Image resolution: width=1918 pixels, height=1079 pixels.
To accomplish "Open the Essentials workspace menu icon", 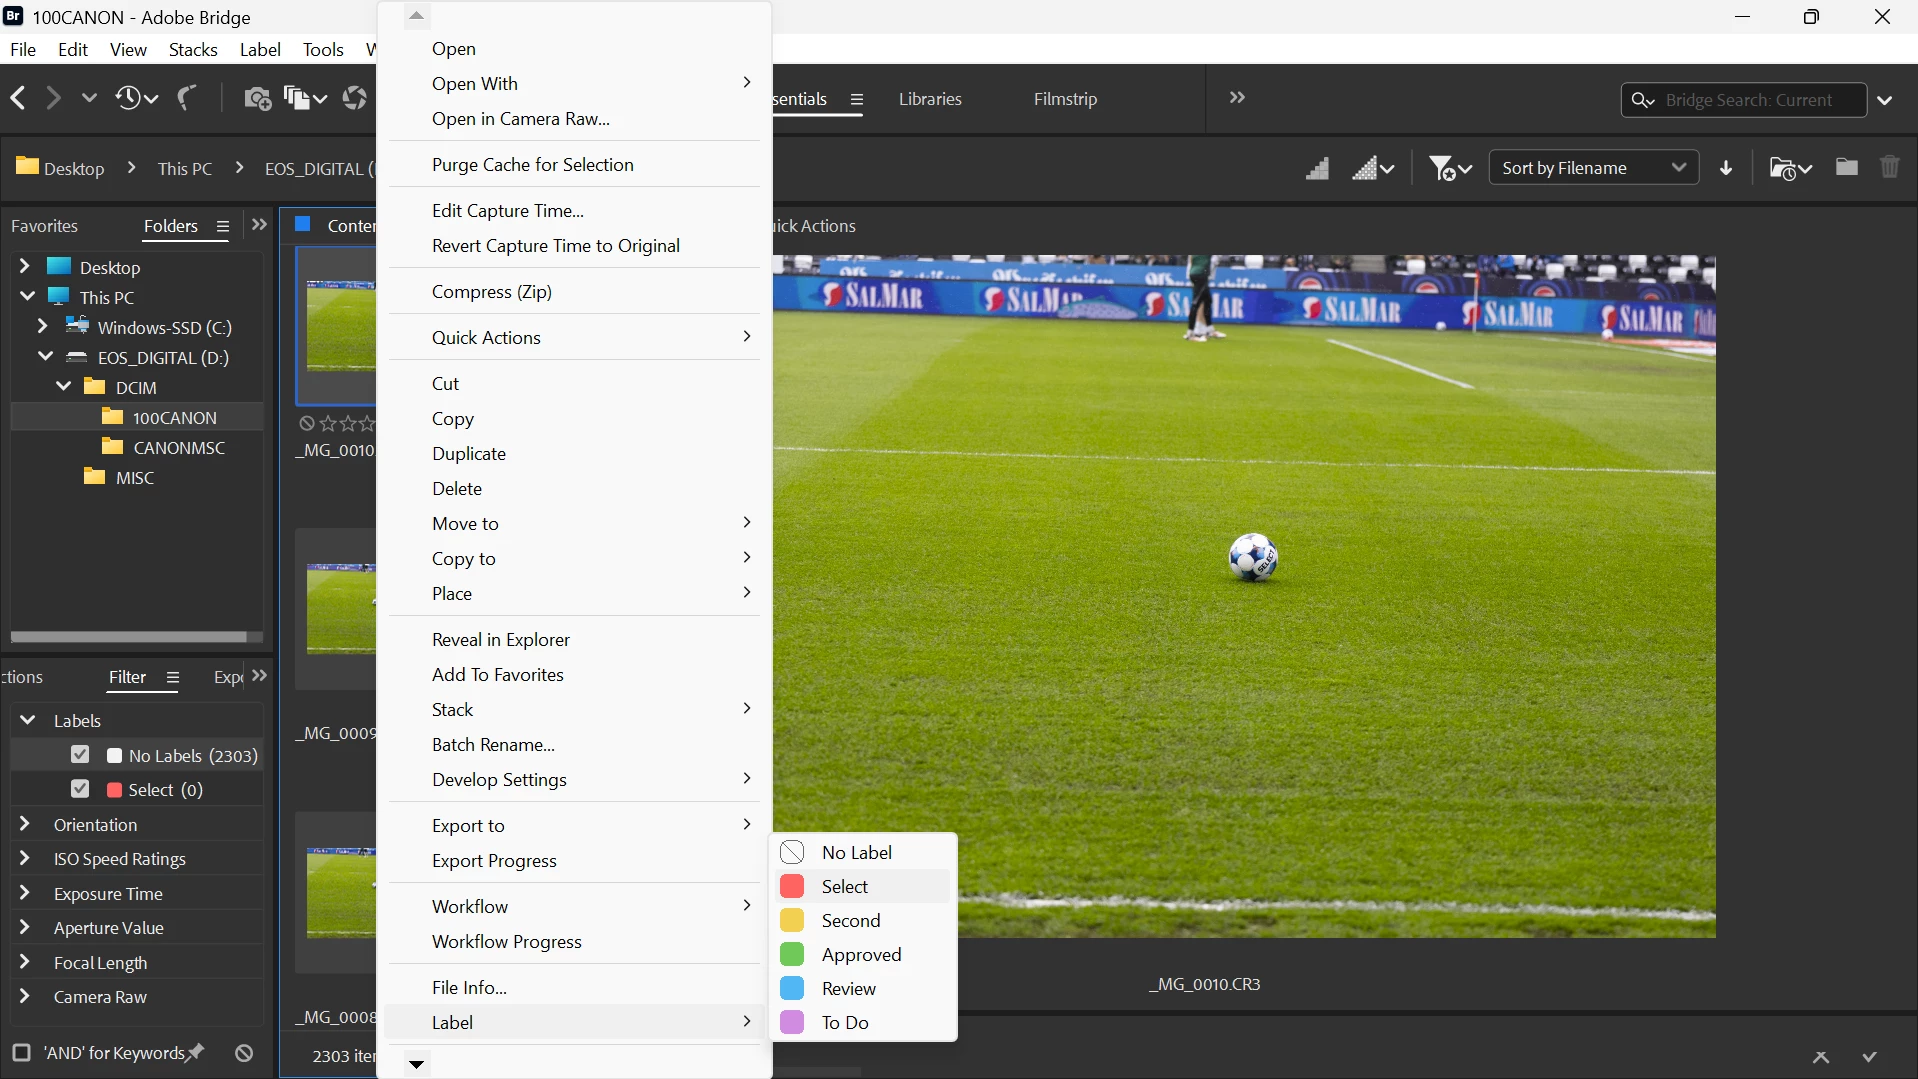I will [x=857, y=99].
